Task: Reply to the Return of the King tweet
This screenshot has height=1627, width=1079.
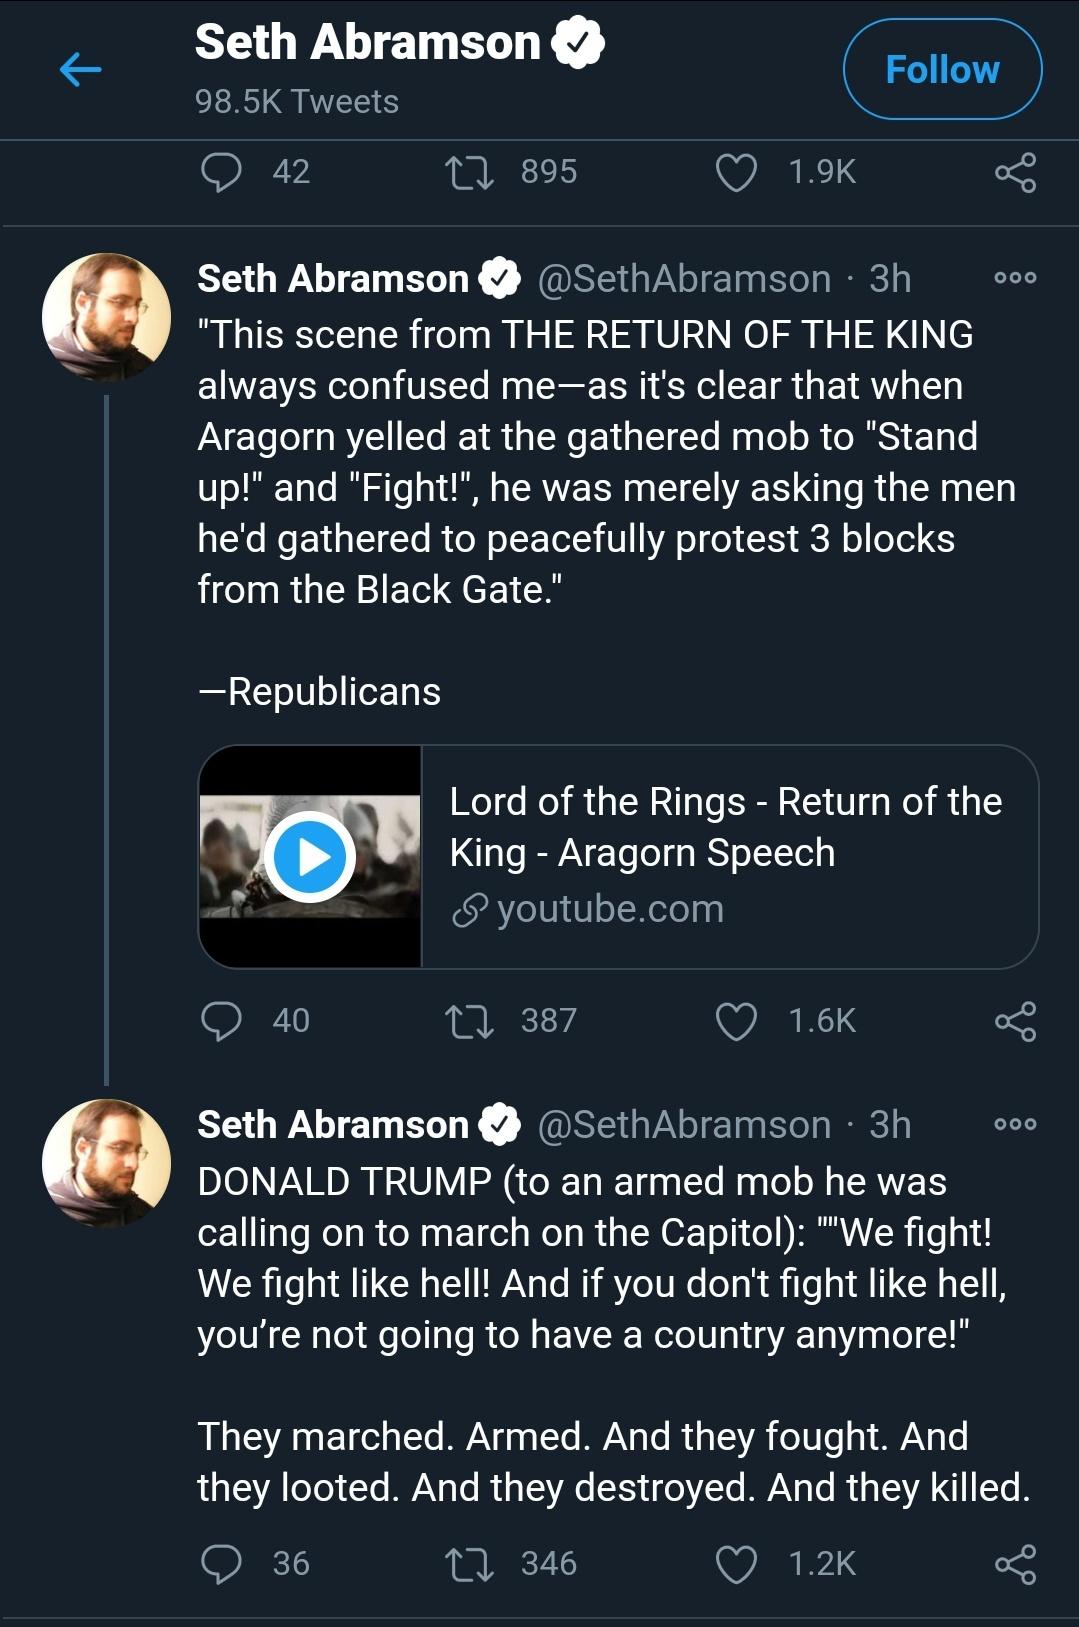Action: pyautogui.click(x=221, y=1021)
